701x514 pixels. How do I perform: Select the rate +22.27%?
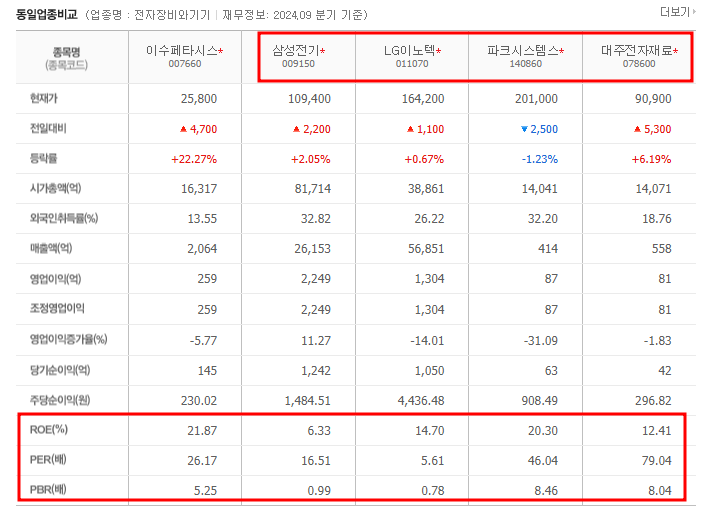click(194, 159)
